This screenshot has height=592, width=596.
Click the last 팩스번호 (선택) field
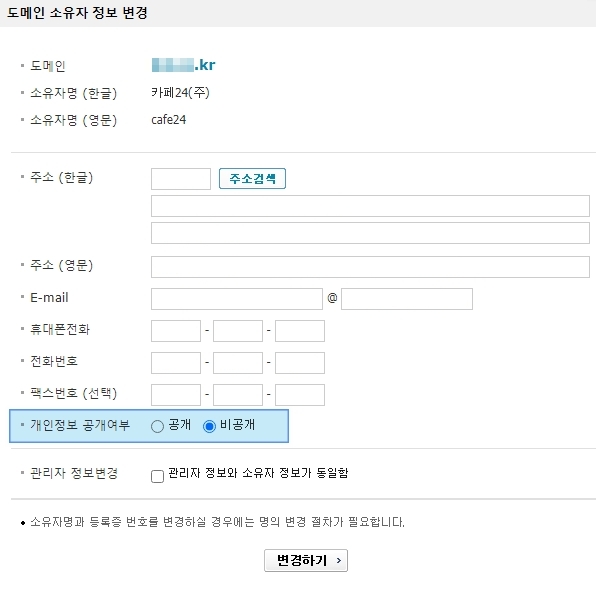[x=300, y=395]
